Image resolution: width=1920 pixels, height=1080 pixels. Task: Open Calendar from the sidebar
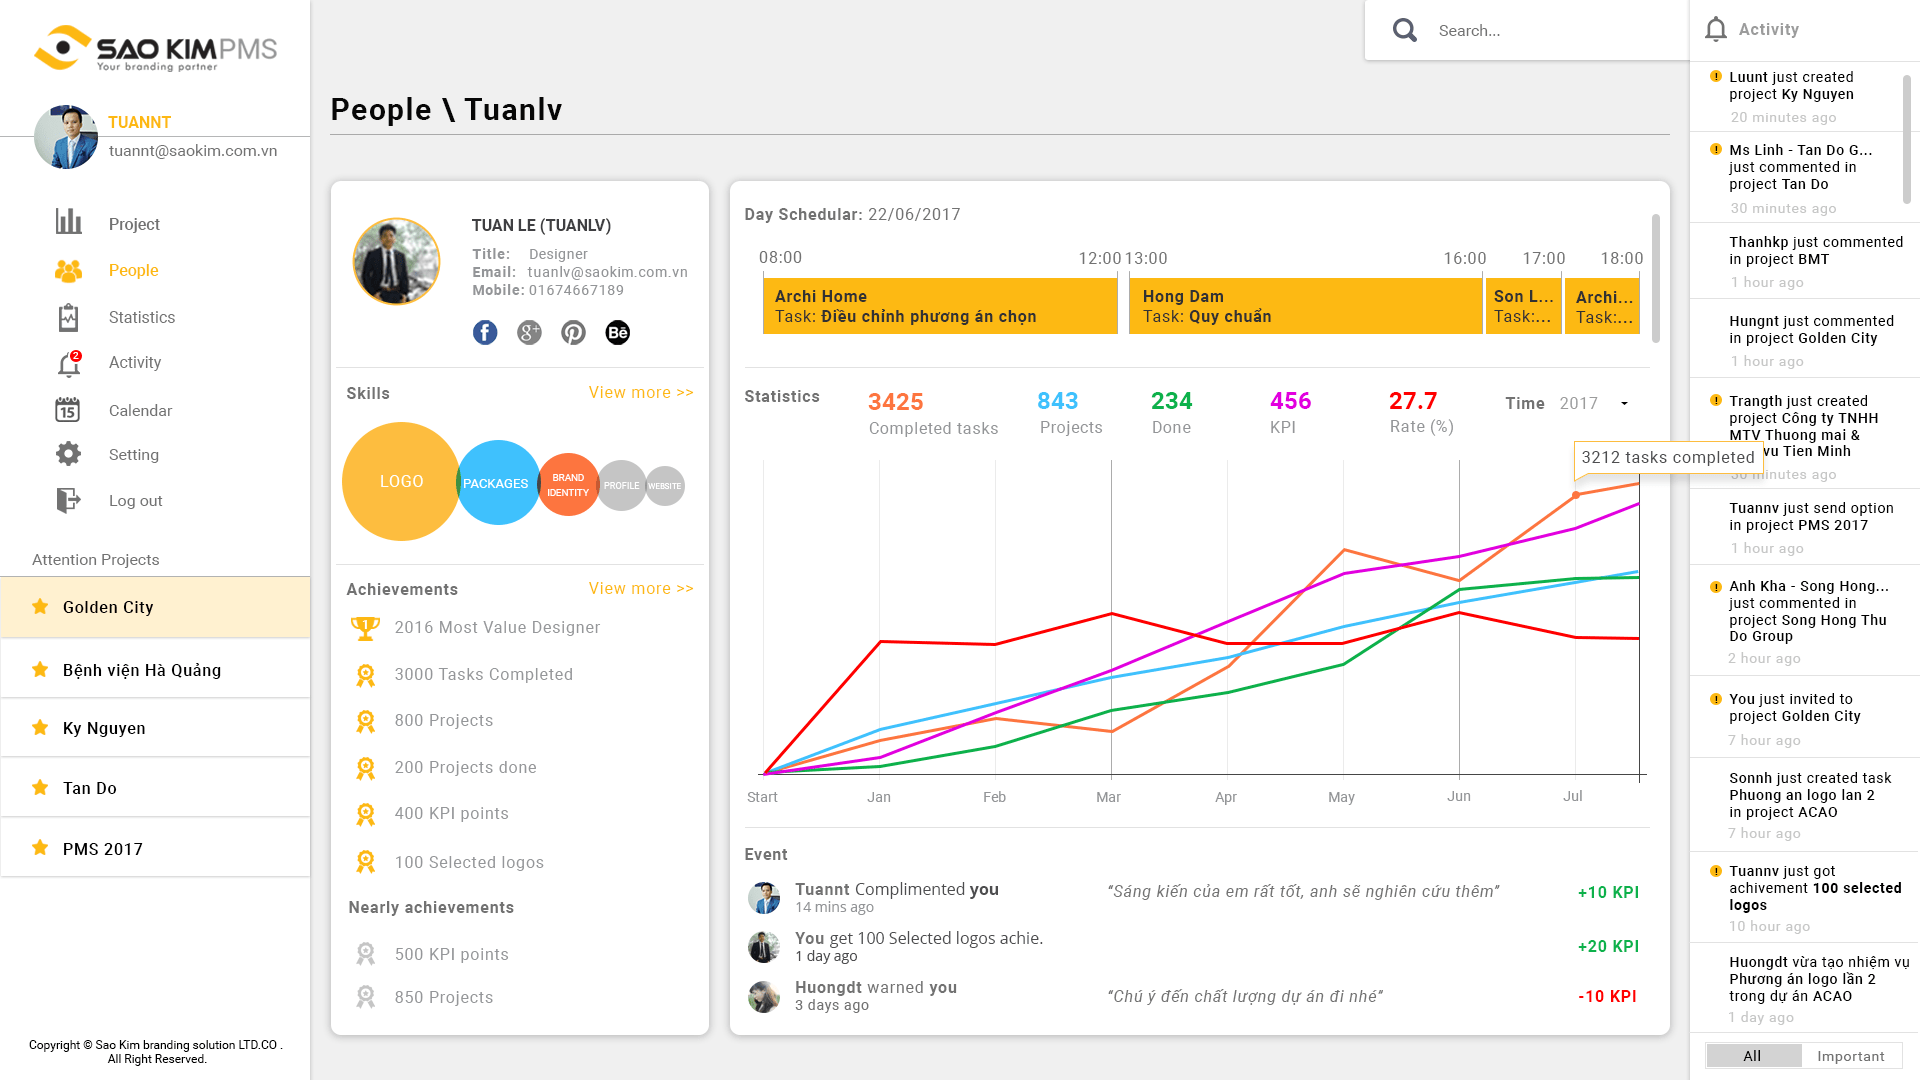[x=140, y=410]
